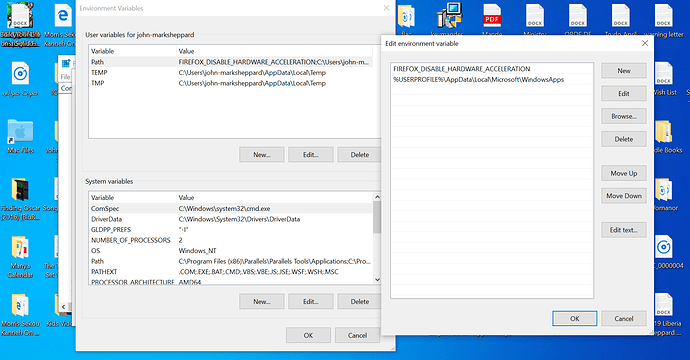Image resolution: width=690 pixels, height=360 pixels.
Task: Click Cancel in Environment Variables window
Action: (357, 335)
